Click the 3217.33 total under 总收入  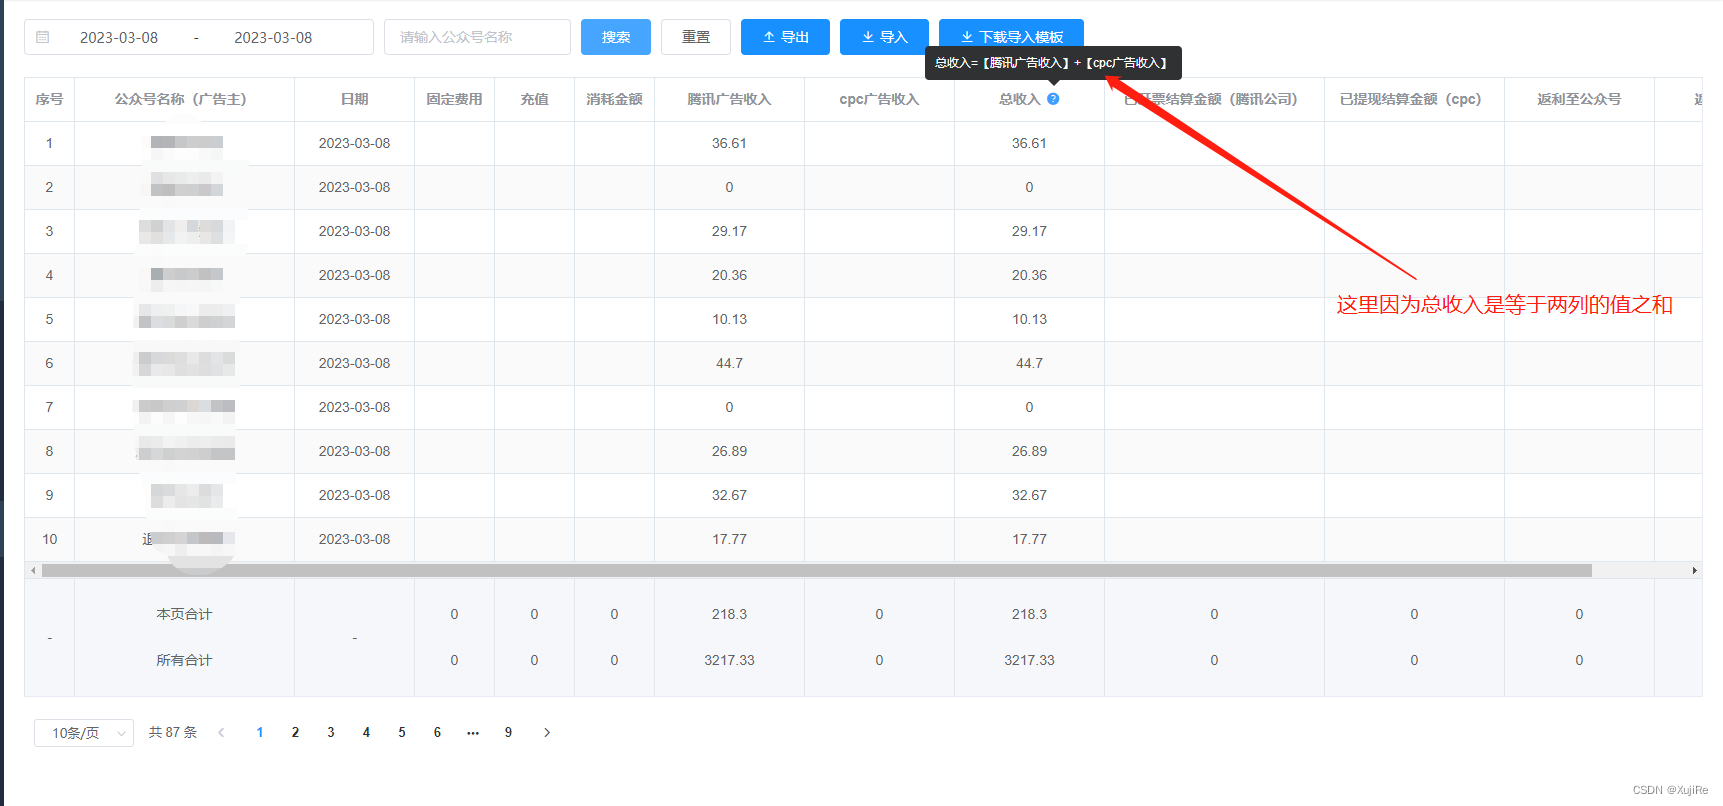[1029, 660]
